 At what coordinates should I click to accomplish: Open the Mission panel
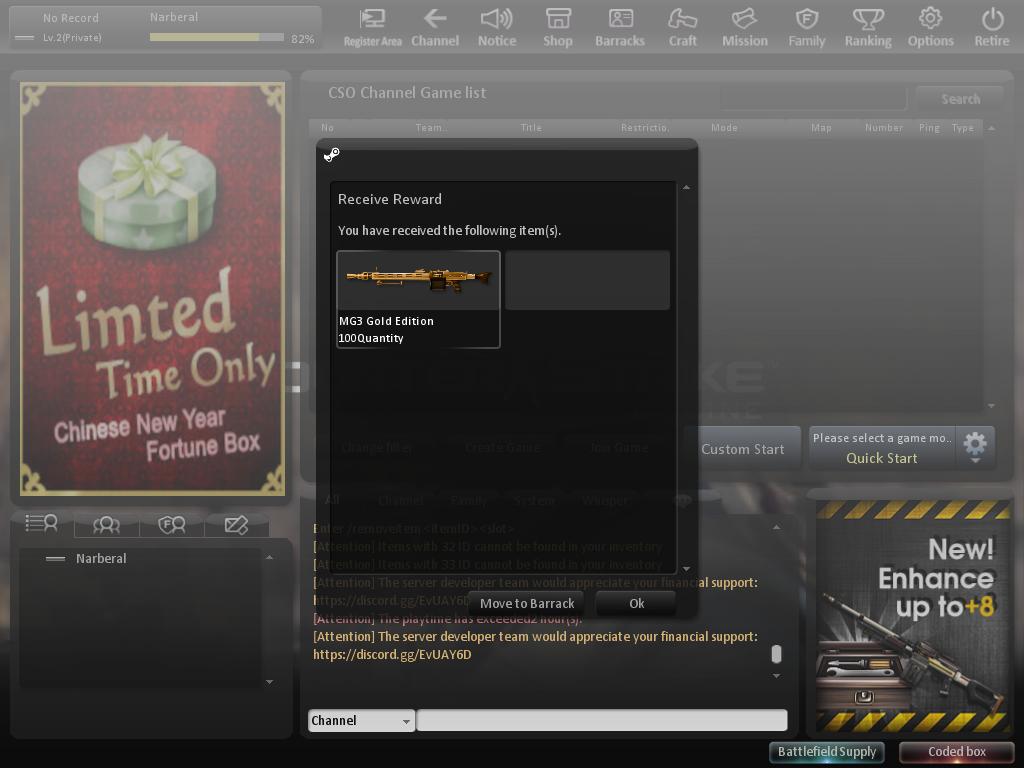[x=744, y=27]
